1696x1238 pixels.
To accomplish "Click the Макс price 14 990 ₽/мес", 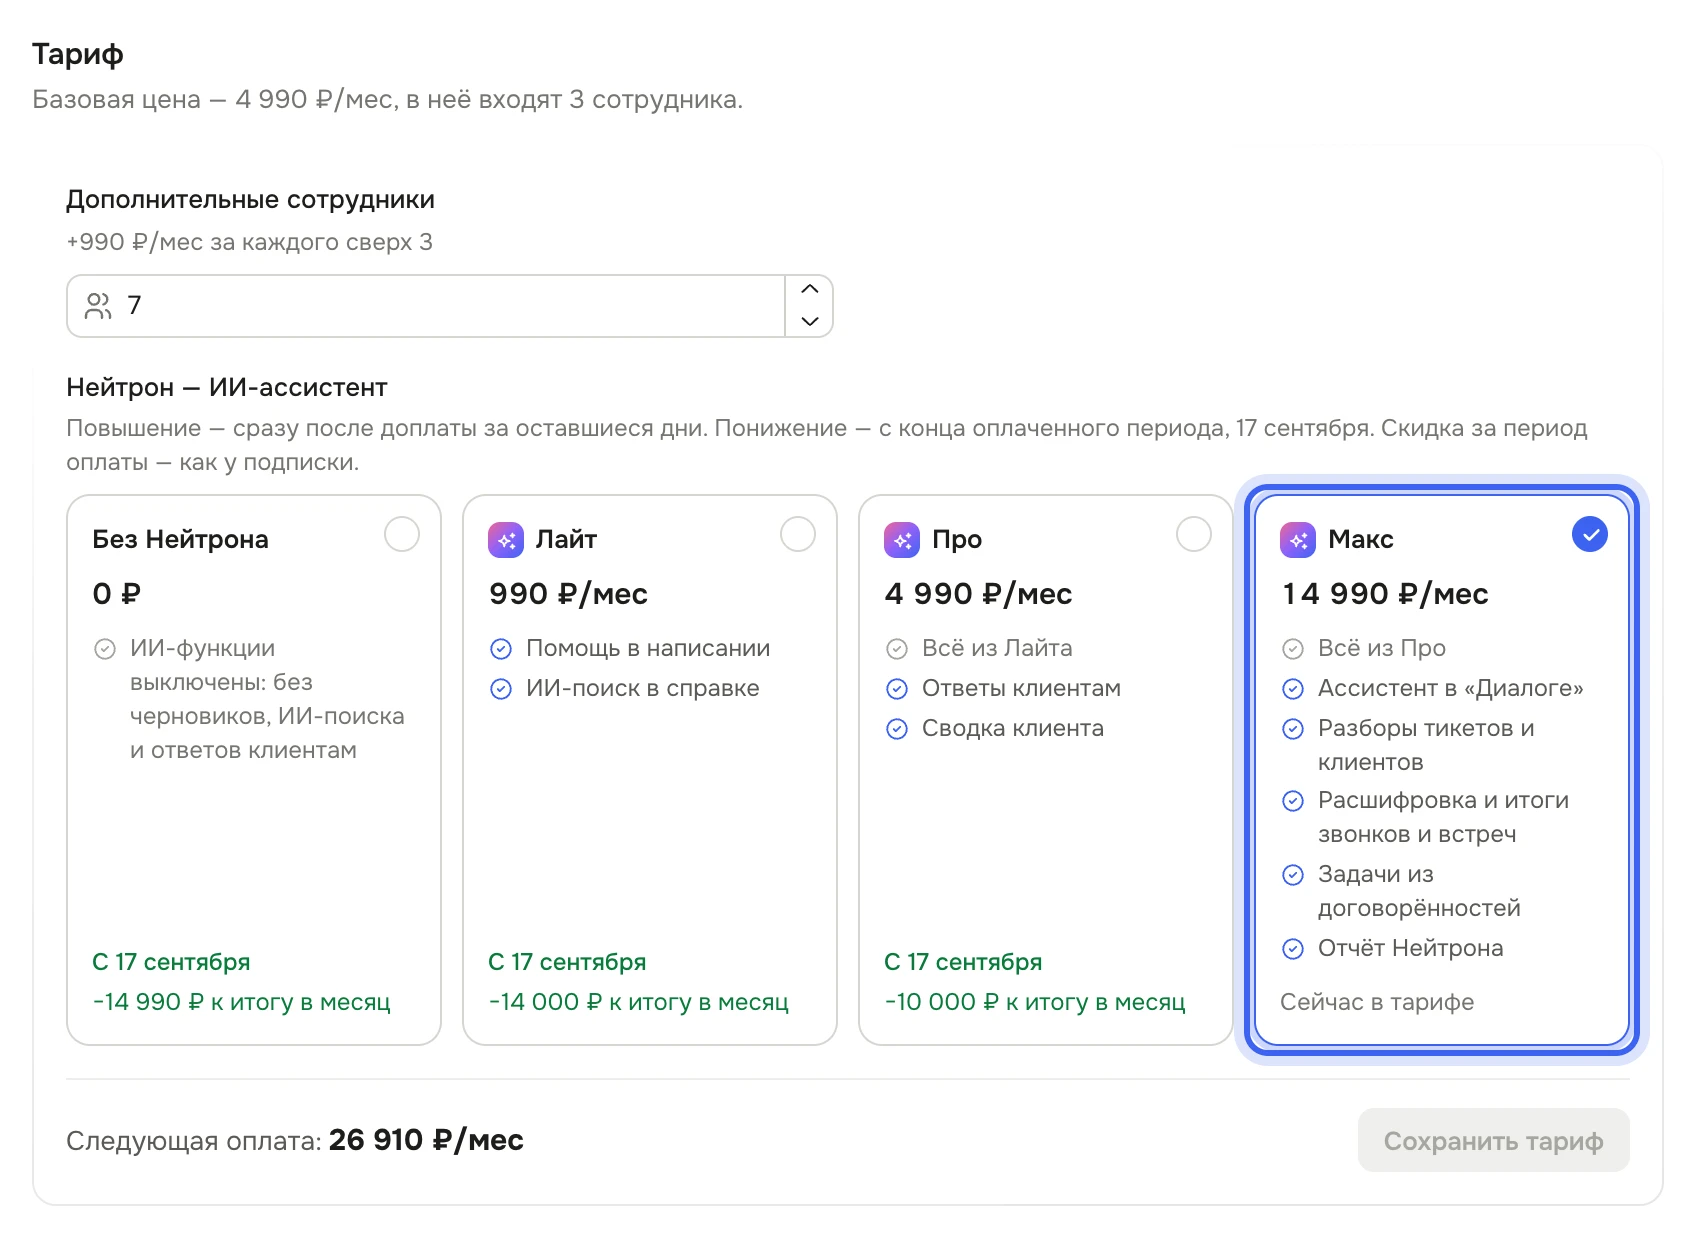I will click(1385, 594).
